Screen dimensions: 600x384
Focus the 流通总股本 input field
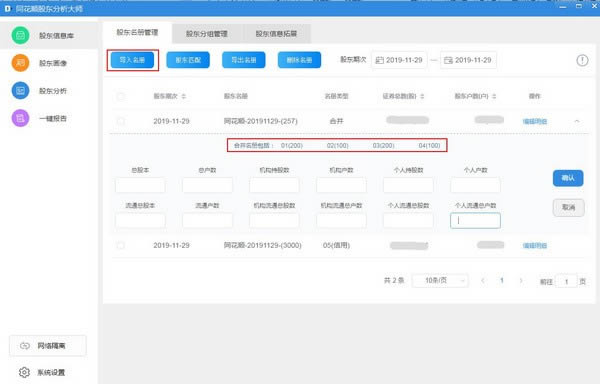(140, 221)
